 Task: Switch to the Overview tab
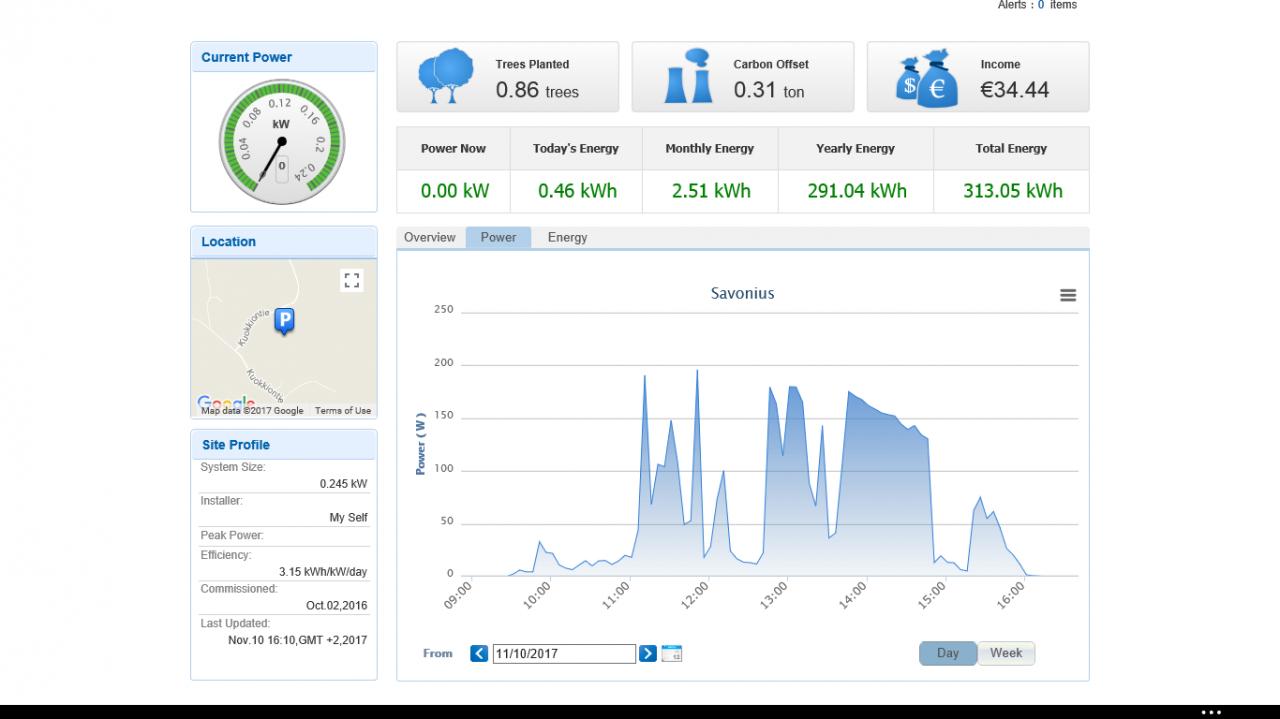pos(430,237)
